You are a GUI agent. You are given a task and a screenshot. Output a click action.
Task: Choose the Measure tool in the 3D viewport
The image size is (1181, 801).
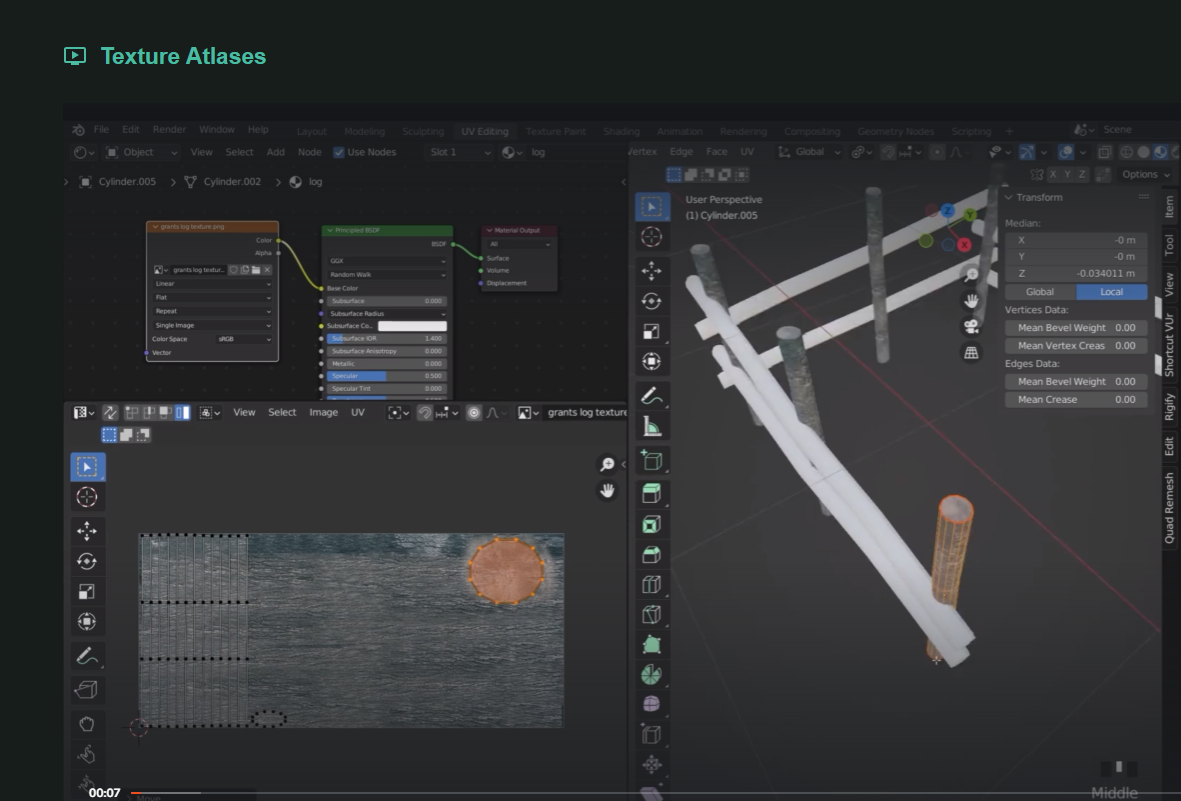click(x=651, y=427)
